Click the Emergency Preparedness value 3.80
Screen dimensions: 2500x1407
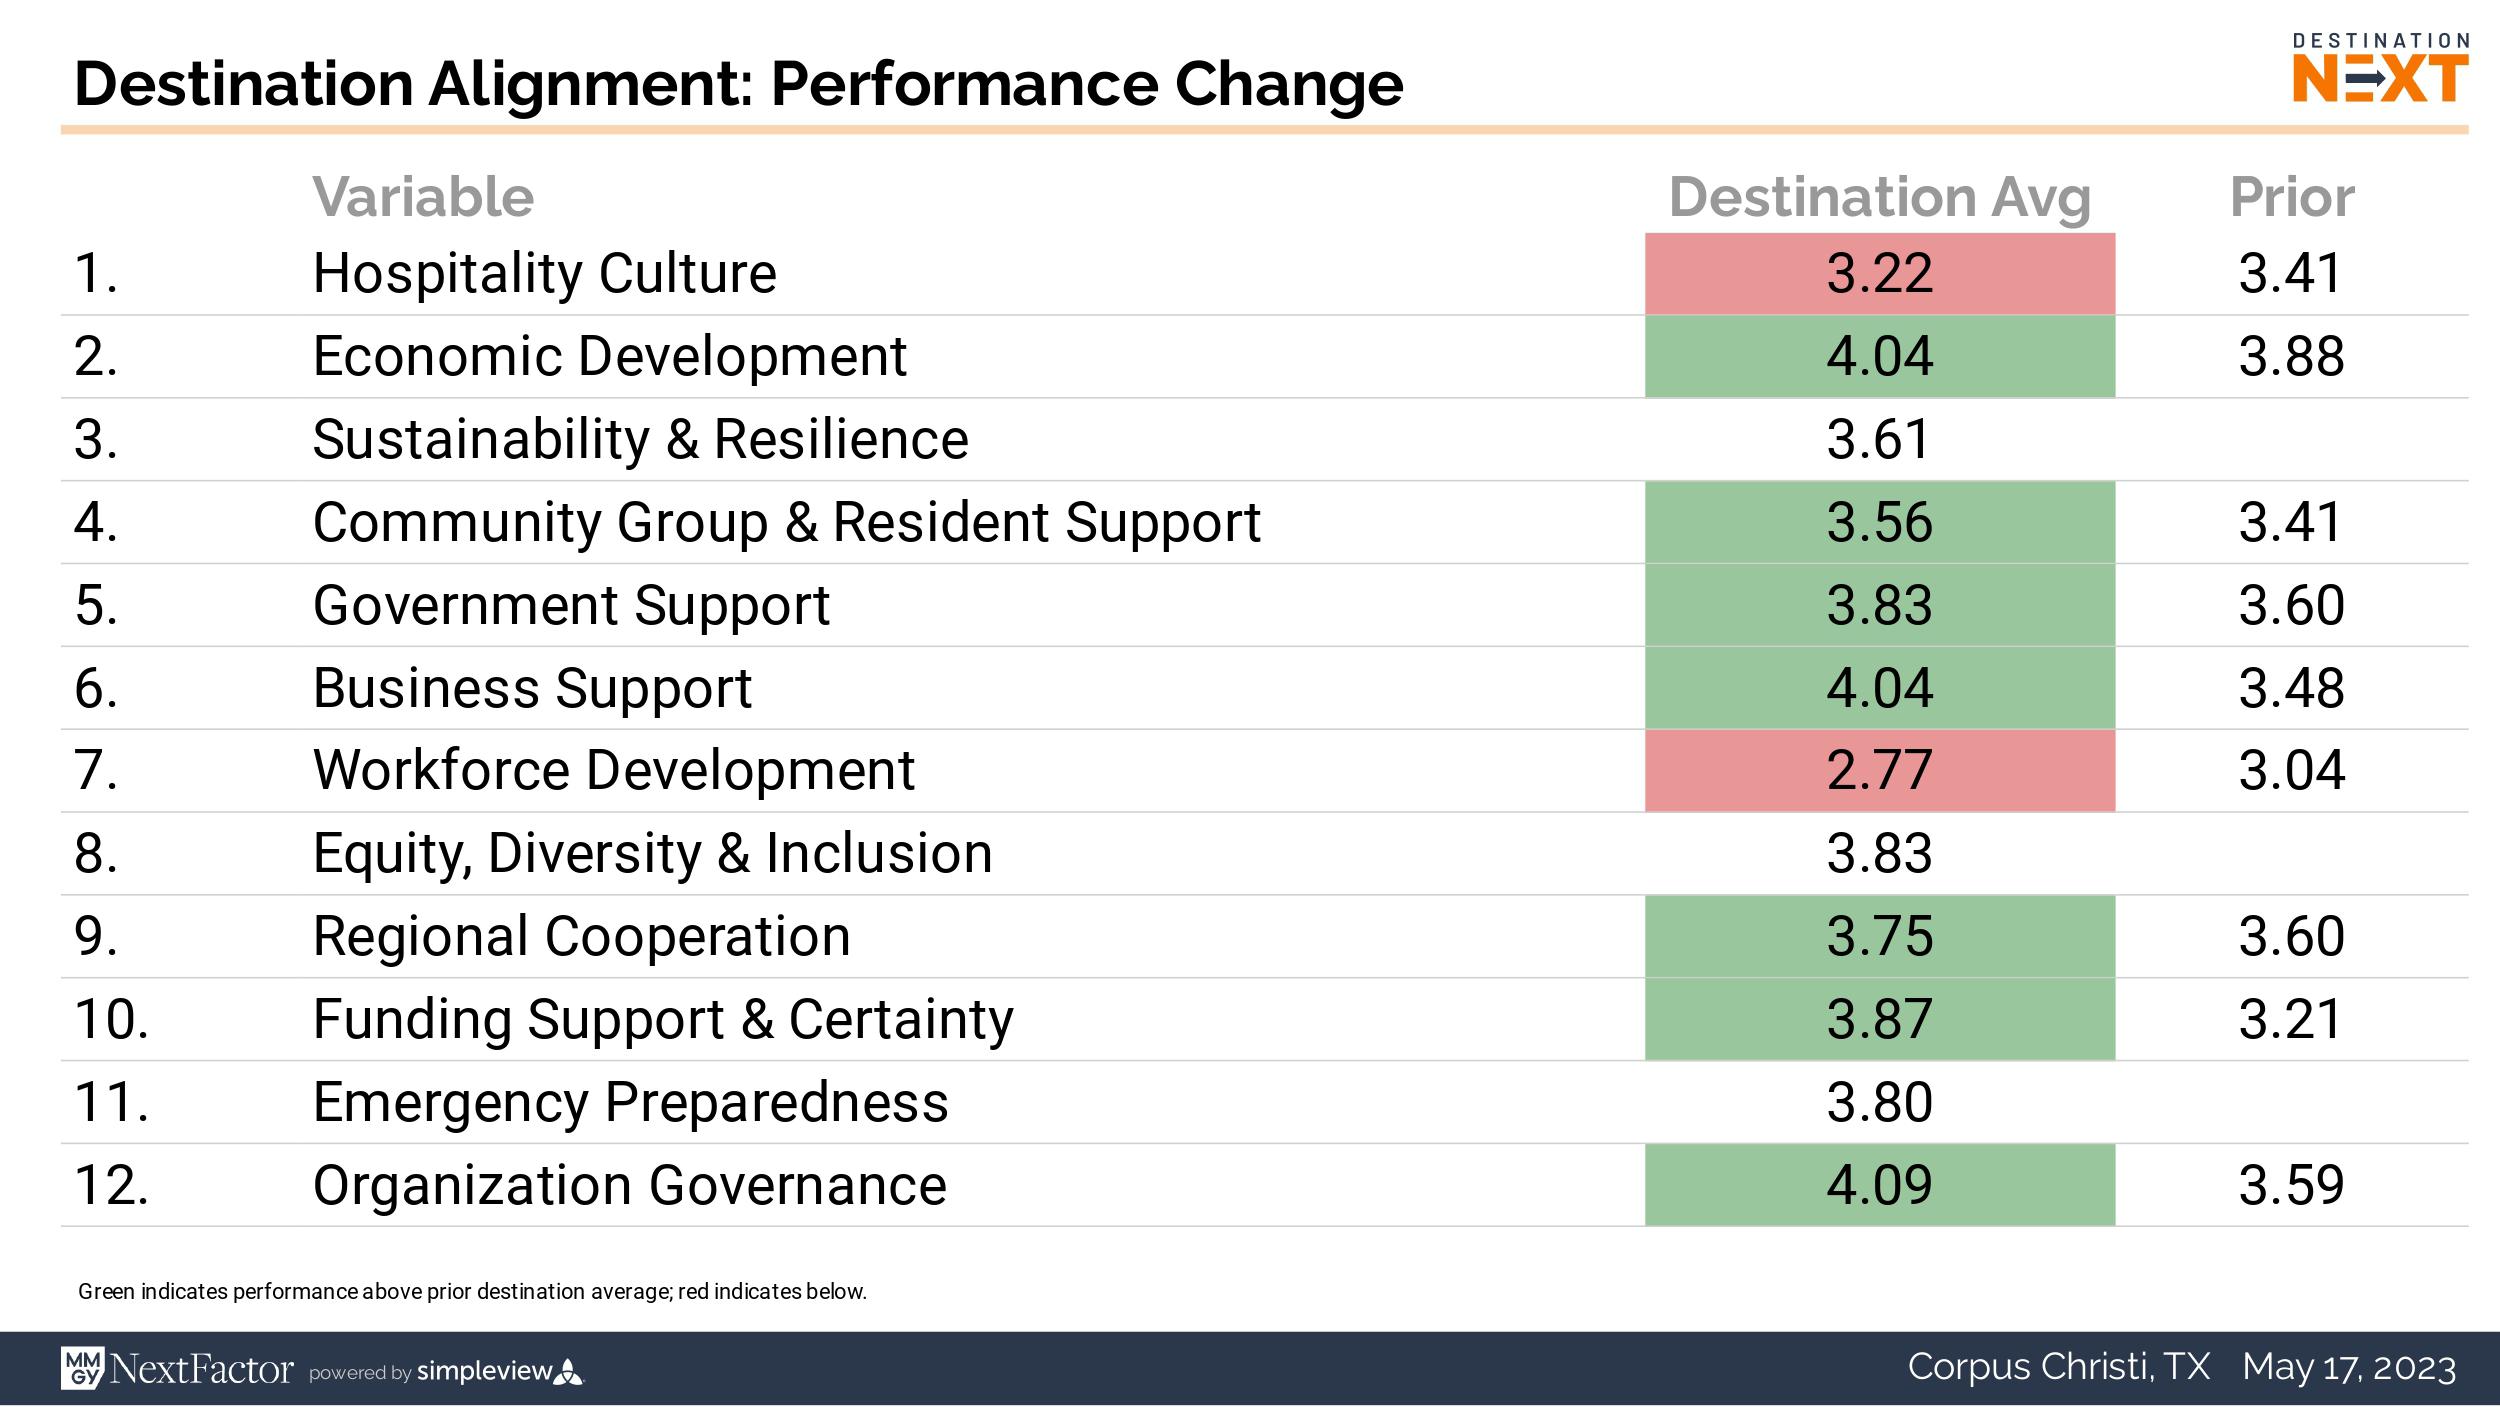[x=1880, y=1103]
